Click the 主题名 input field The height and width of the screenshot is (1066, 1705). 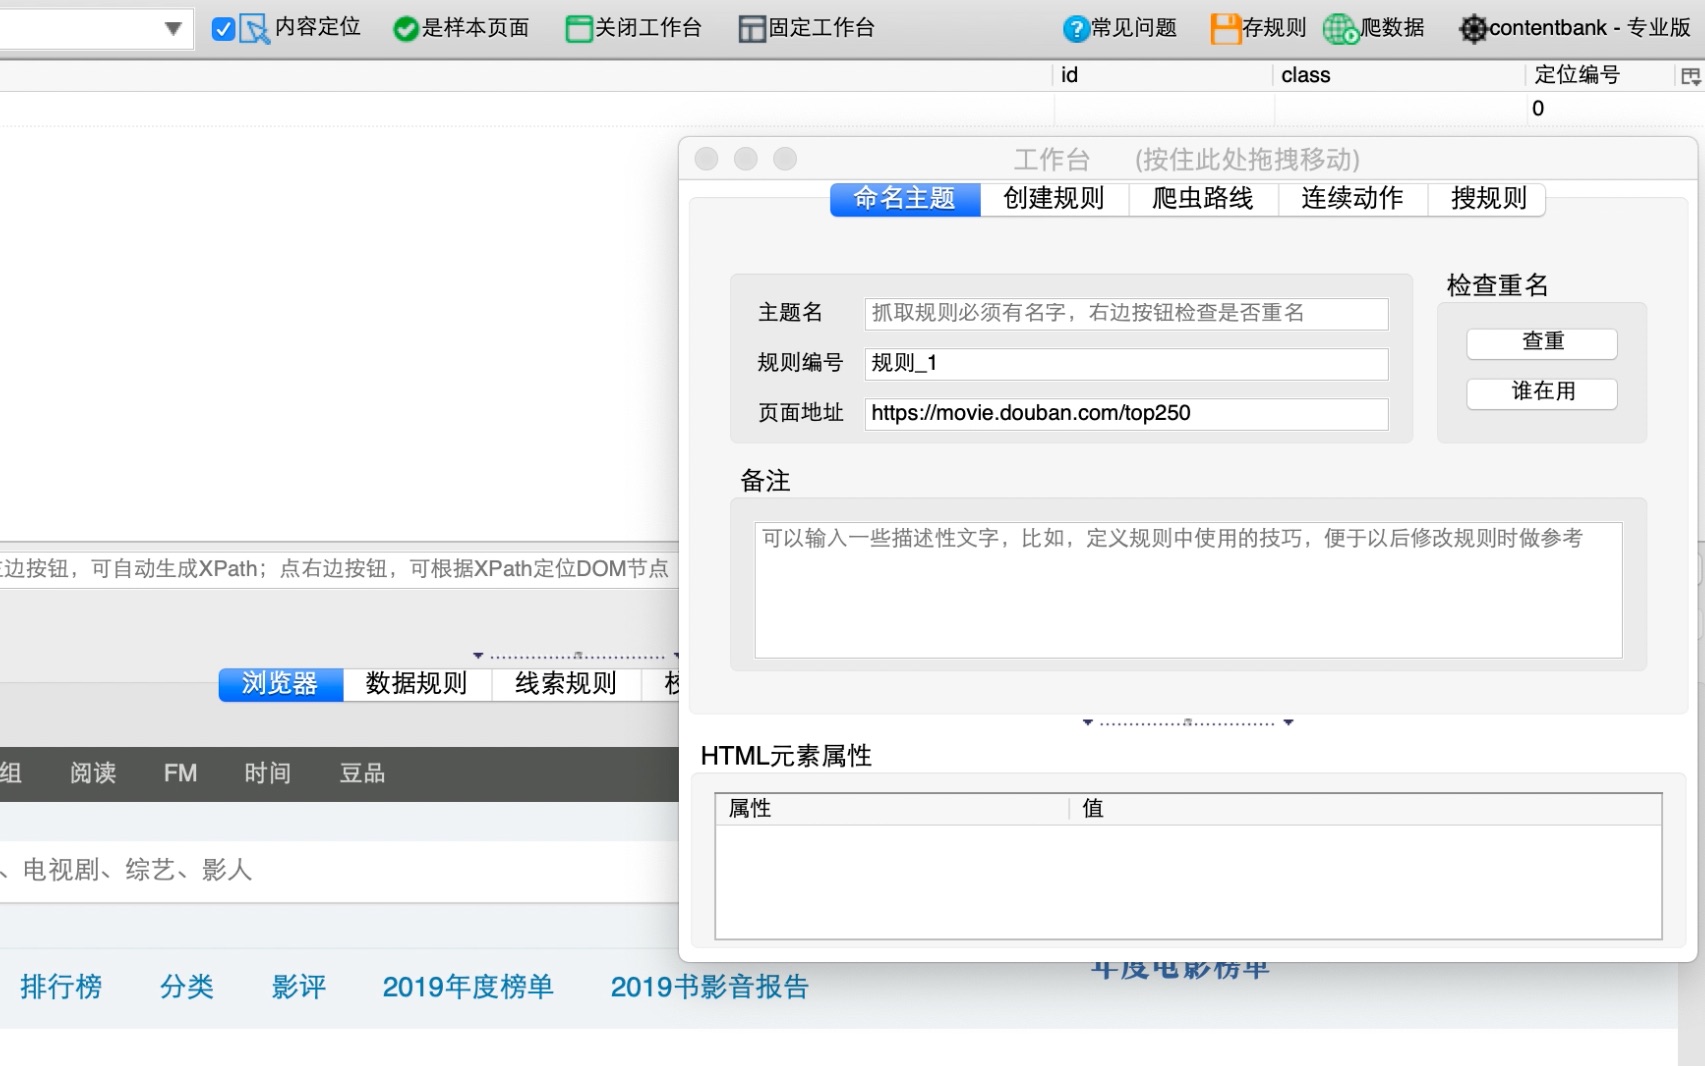1126,313
